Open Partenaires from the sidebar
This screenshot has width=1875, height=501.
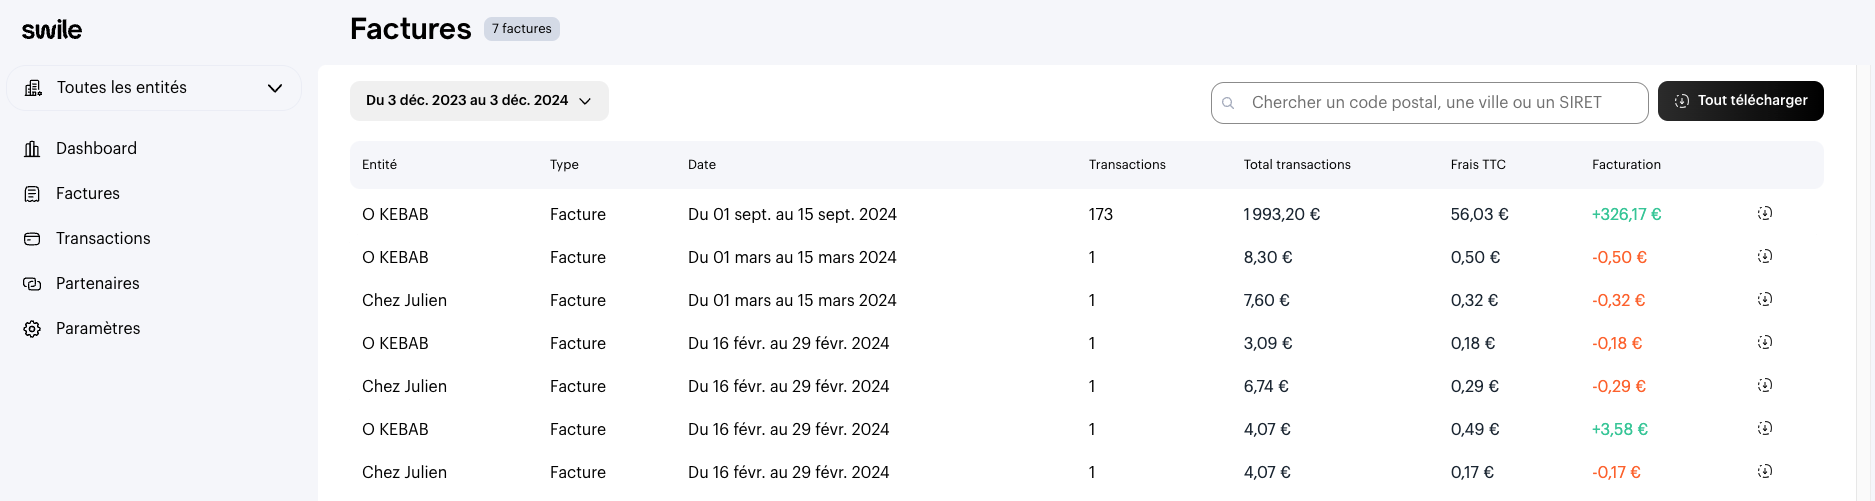point(97,284)
